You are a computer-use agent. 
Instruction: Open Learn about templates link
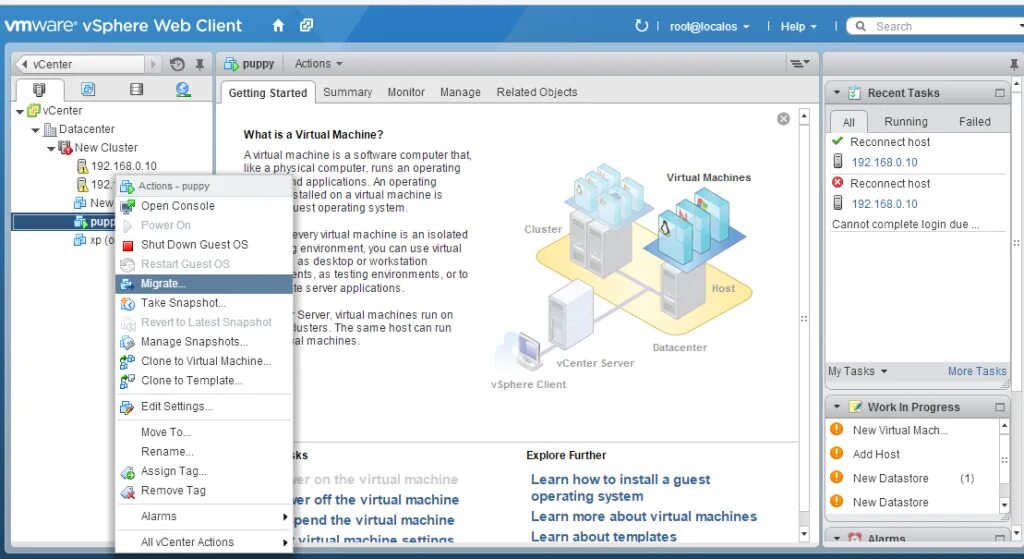(x=604, y=537)
